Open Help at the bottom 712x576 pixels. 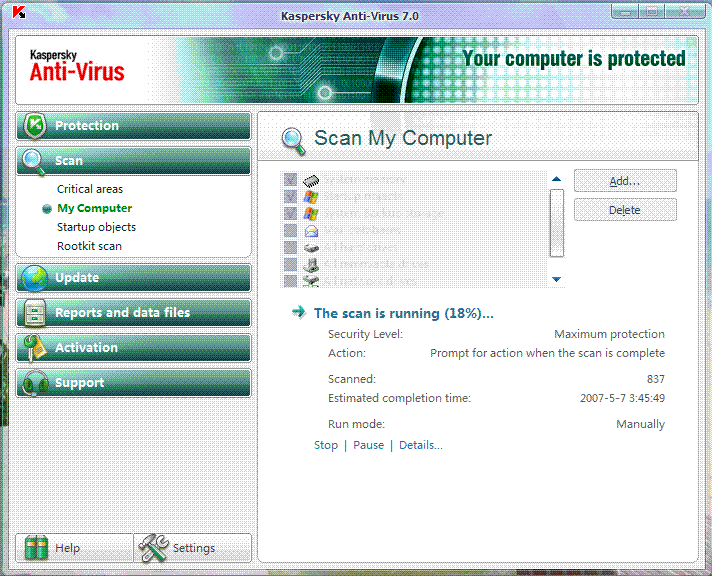[74, 548]
